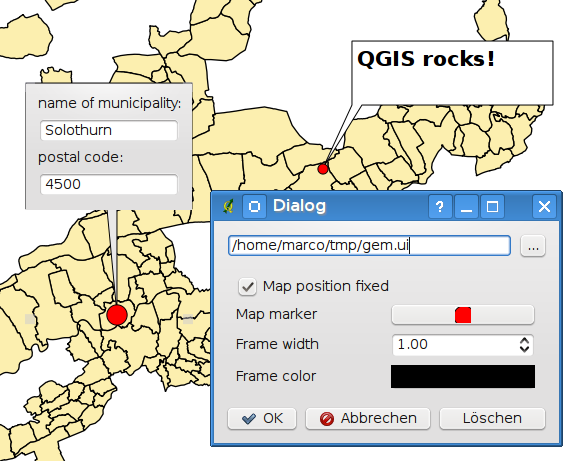Click the window menu icon beside Dialog title
The image size is (571, 470).
(x=254, y=206)
